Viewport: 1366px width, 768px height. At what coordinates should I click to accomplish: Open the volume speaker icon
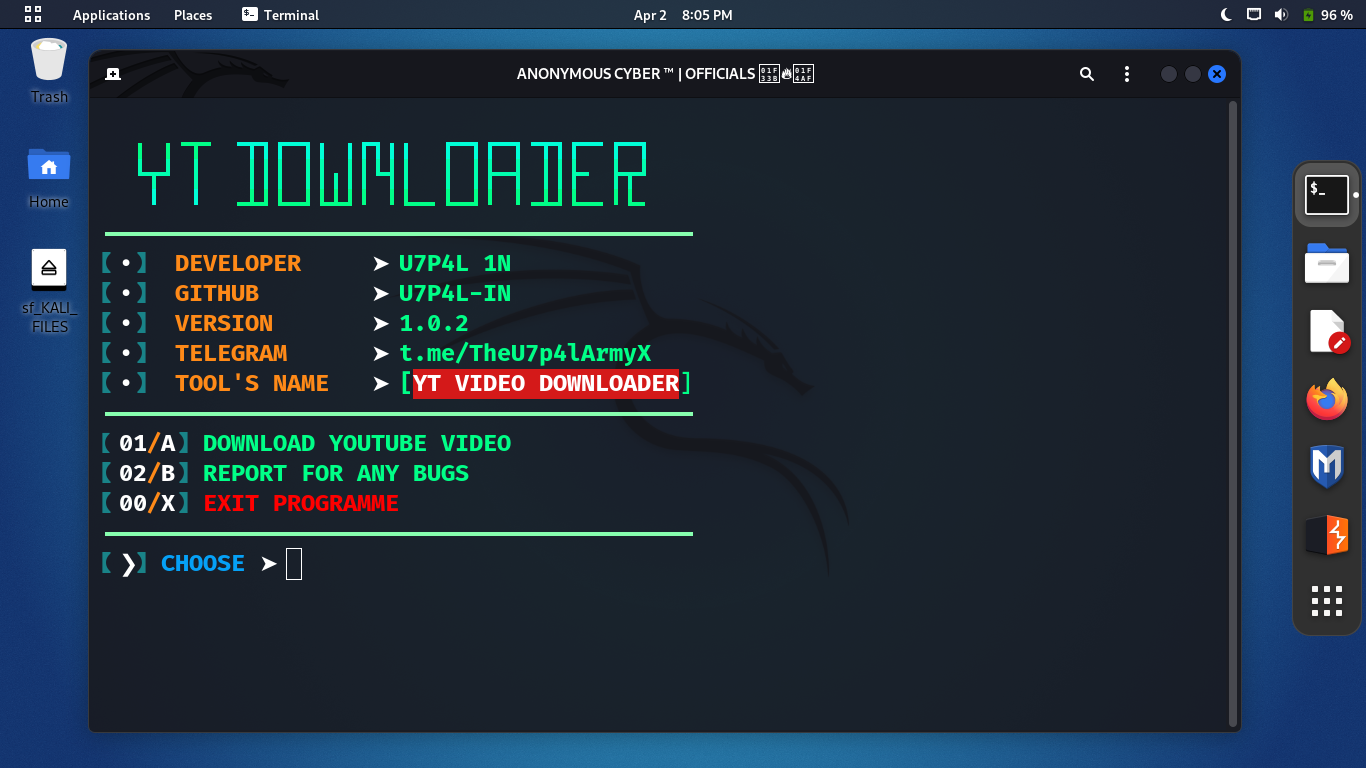pos(1281,15)
